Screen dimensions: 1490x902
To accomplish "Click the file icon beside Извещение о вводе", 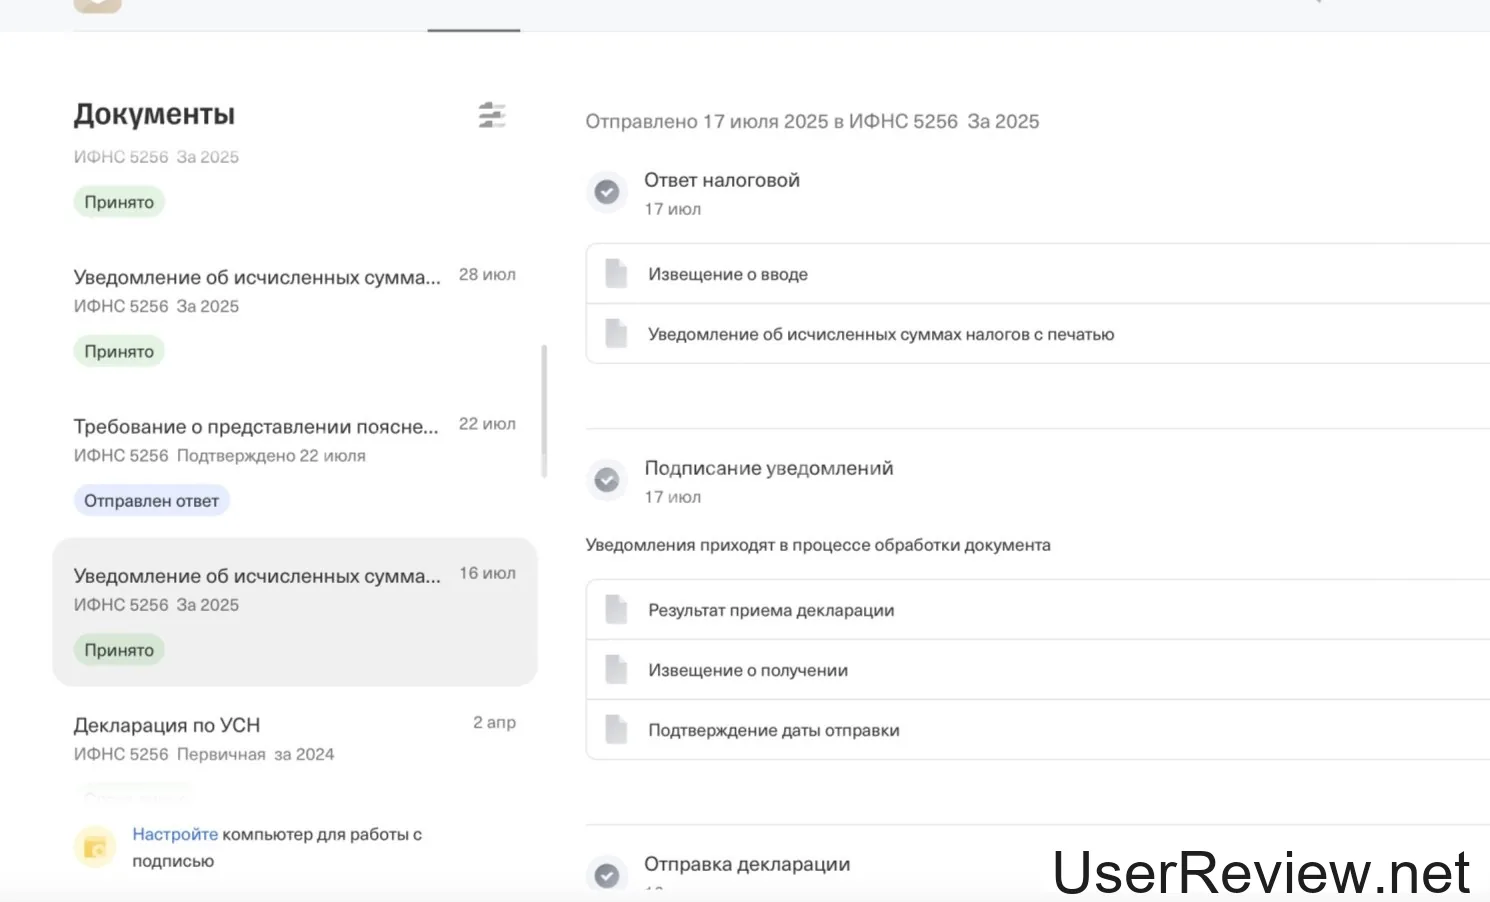I will [616, 274].
